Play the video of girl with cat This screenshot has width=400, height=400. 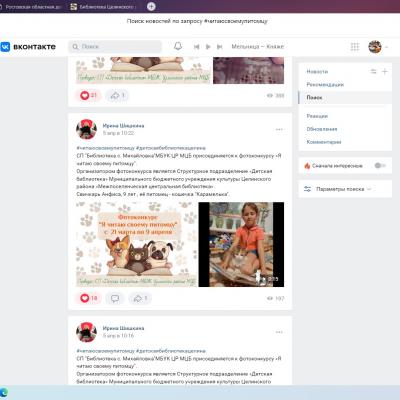pos(241,244)
